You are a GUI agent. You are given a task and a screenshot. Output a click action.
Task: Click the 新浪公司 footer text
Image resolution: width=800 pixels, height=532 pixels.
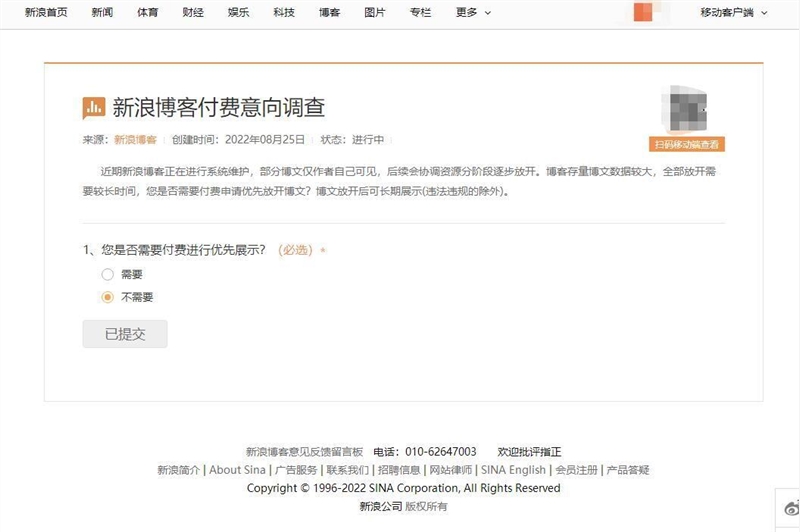[381, 506]
